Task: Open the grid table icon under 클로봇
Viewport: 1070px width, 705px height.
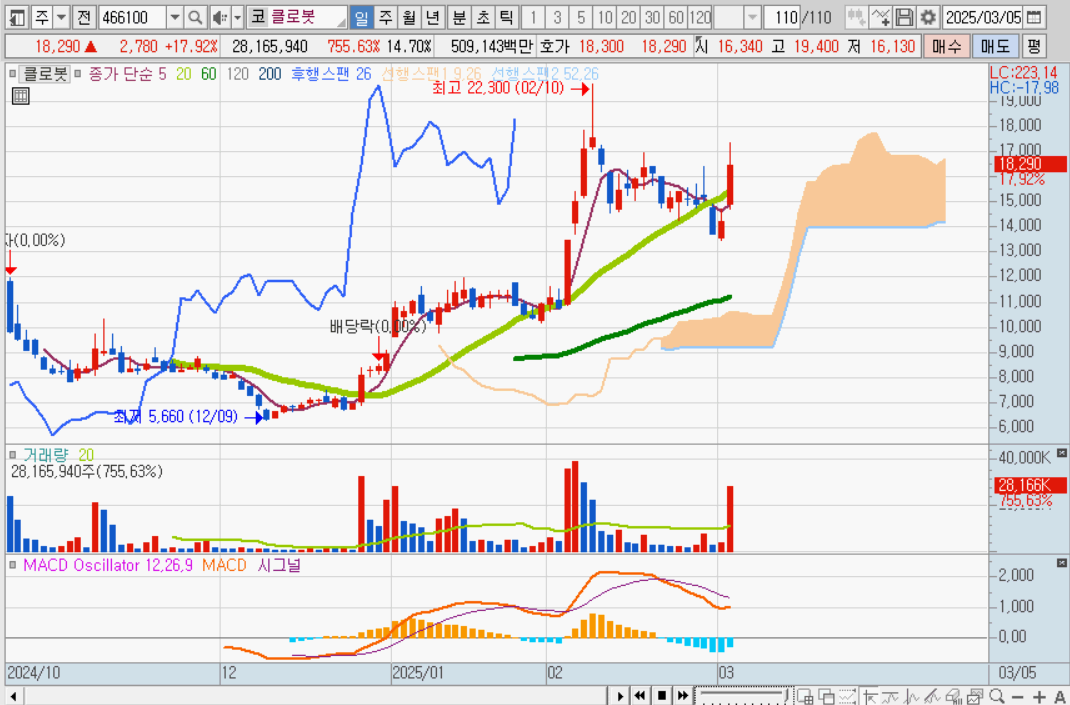Action: coord(20,96)
